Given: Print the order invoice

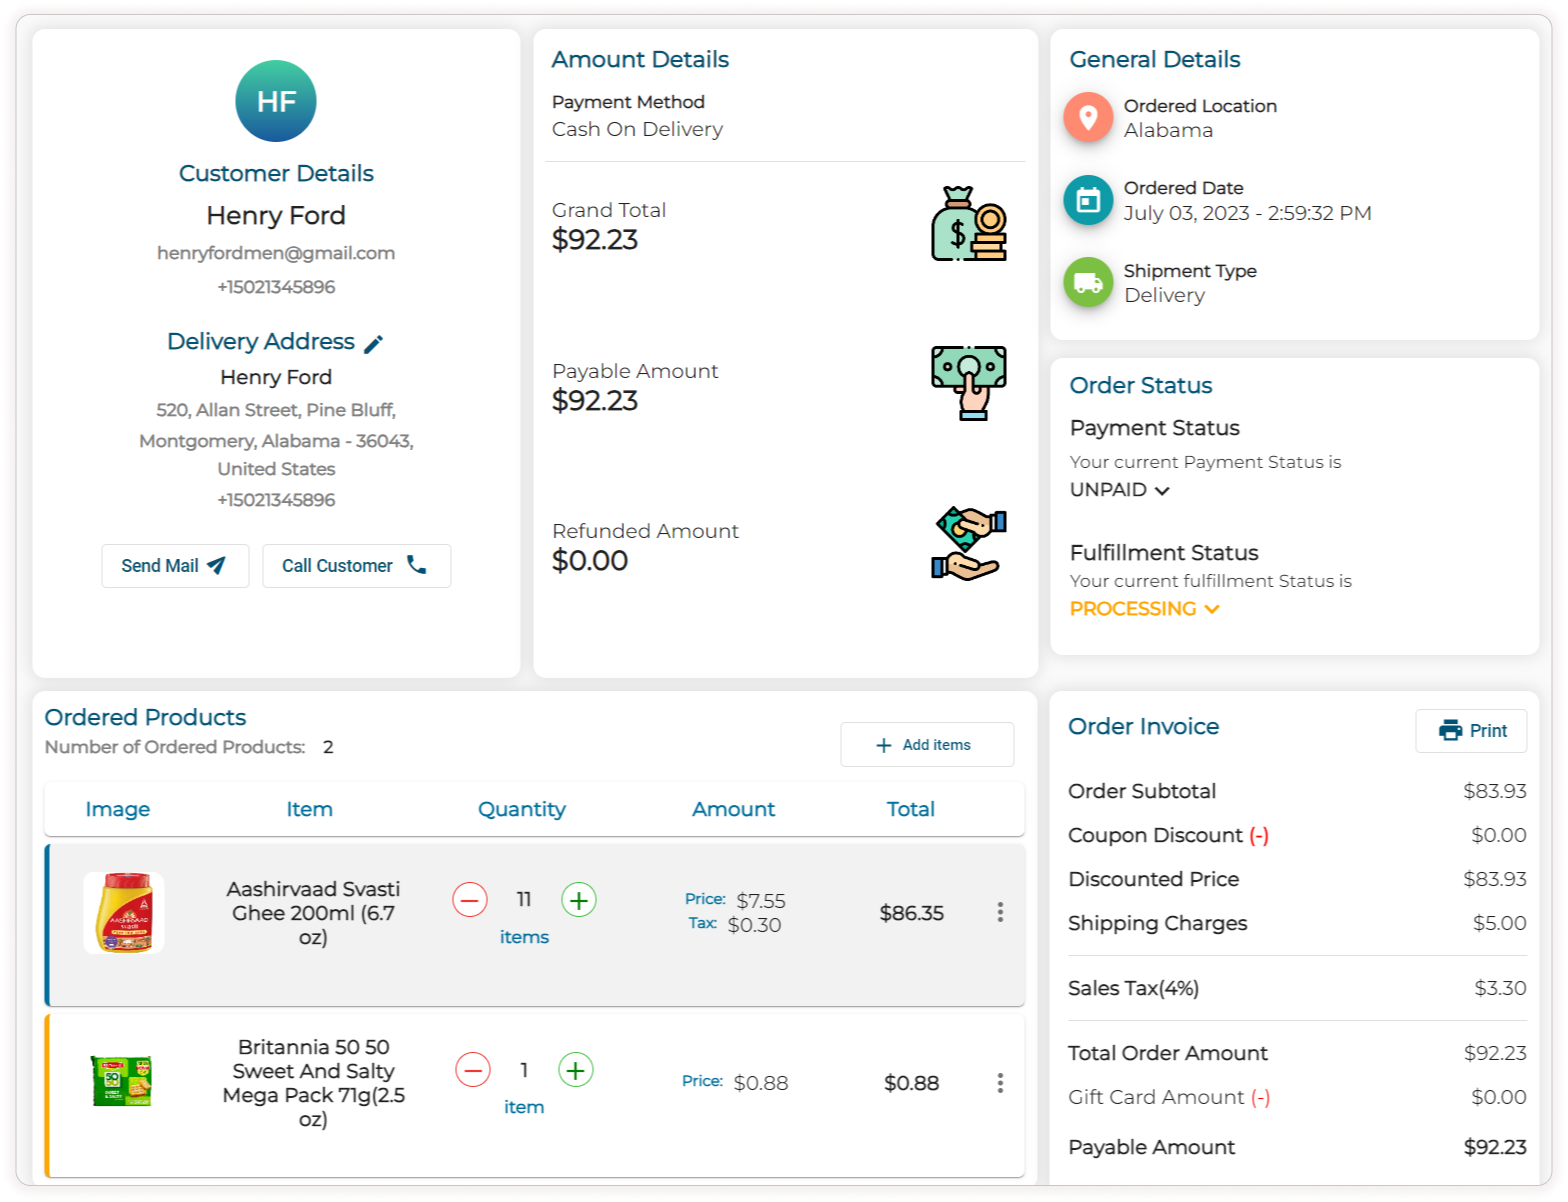Looking at the screenshot, I should pos(1471,731).
